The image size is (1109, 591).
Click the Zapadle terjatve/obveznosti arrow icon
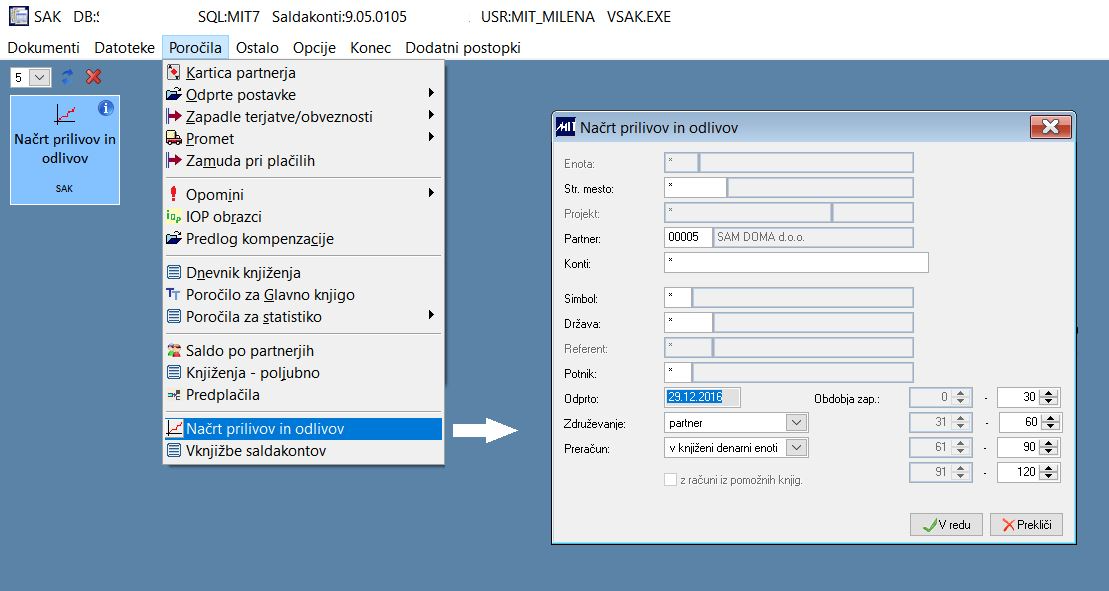pos(173,117)
